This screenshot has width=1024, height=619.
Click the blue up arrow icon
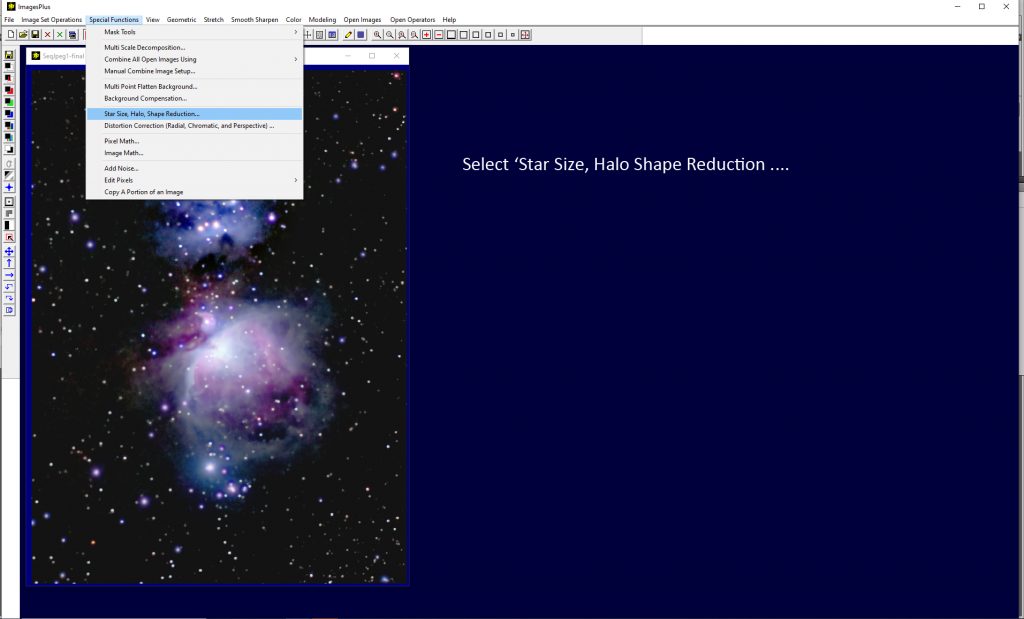9,263
